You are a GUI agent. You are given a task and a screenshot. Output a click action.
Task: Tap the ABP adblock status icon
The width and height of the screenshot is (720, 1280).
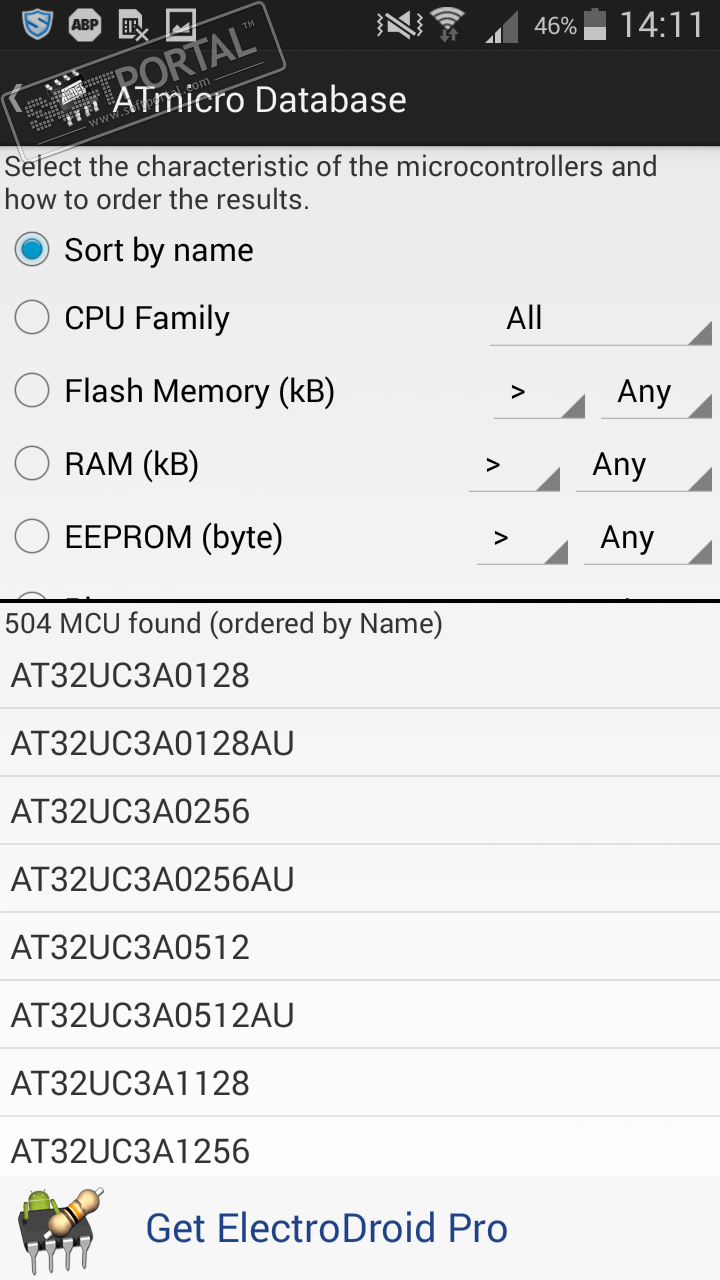[84, 24]
